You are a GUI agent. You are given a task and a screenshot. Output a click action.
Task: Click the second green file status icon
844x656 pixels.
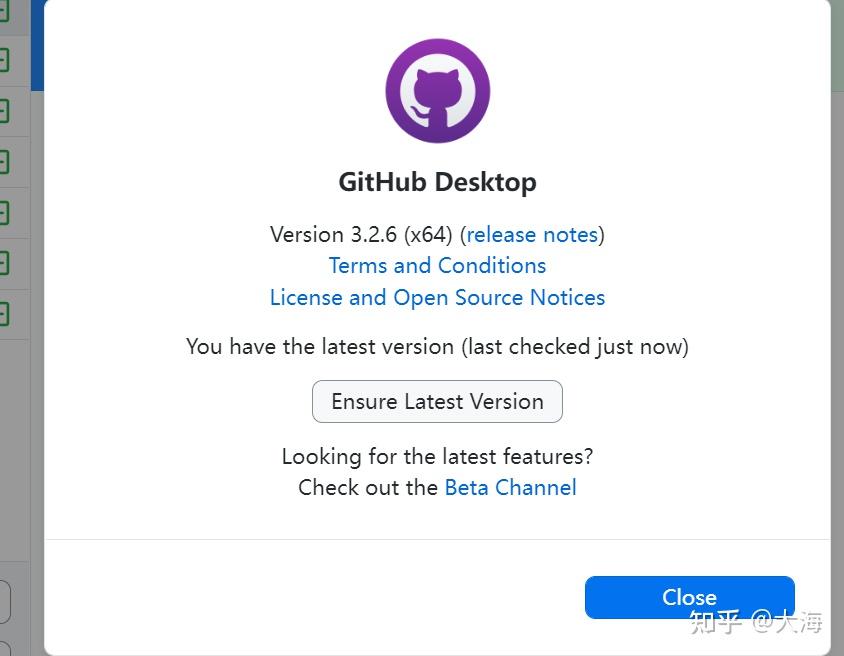coord(3,61)
